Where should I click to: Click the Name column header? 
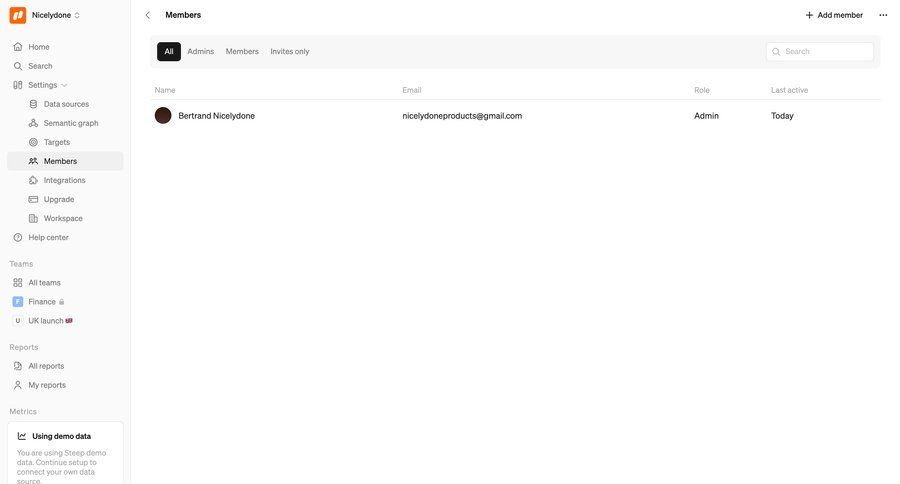165,90
